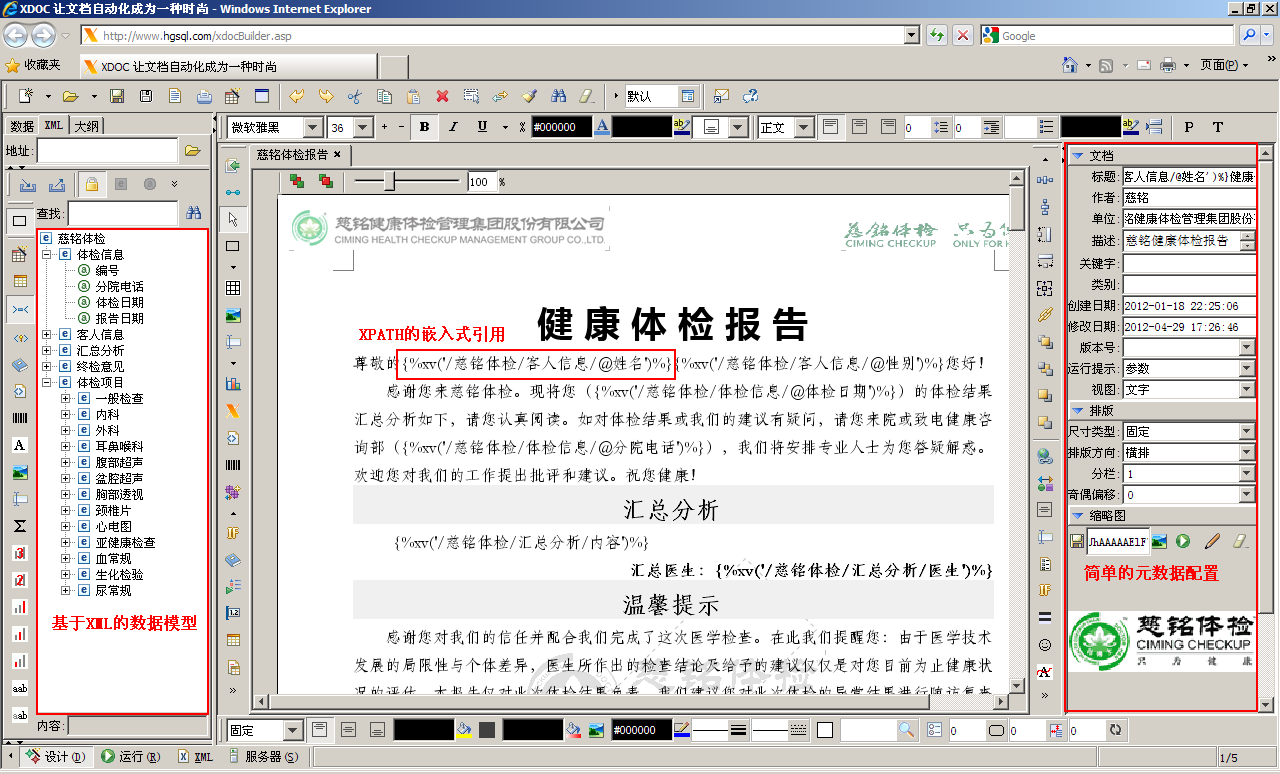Click the Copy icon in toolbar

point(384,96)
